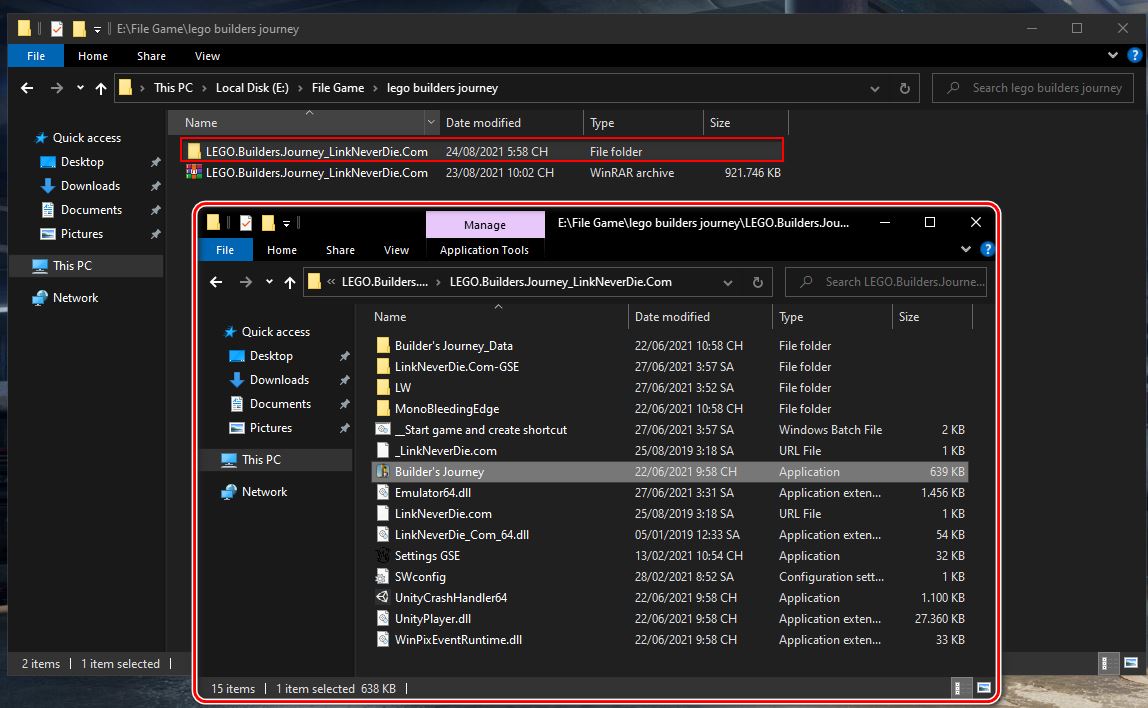Open the Share tab in front window
The height and width of the screenshot is (708, 1148).
point(340,250)
